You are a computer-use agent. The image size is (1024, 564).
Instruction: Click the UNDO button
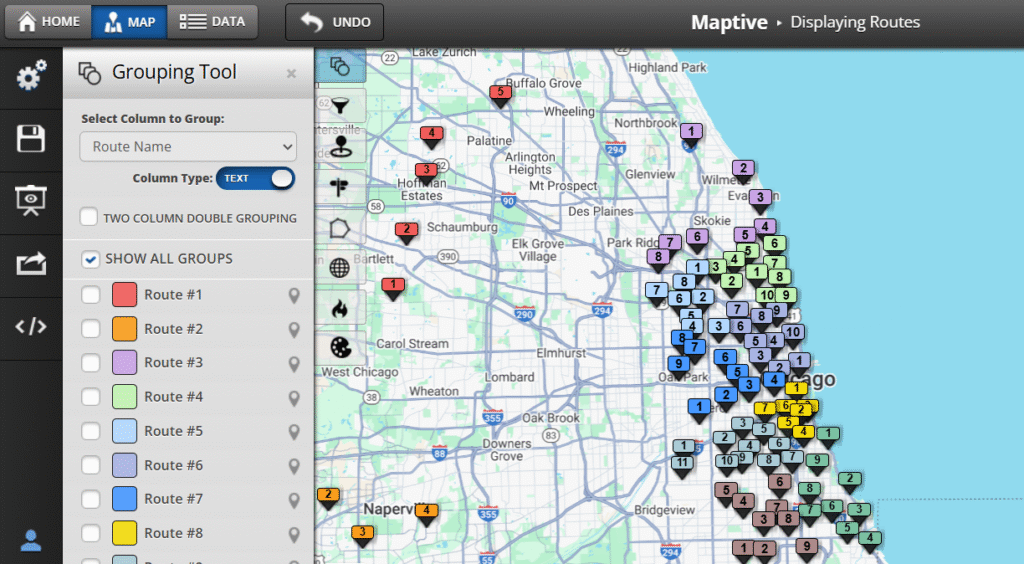tap(335, 22)
